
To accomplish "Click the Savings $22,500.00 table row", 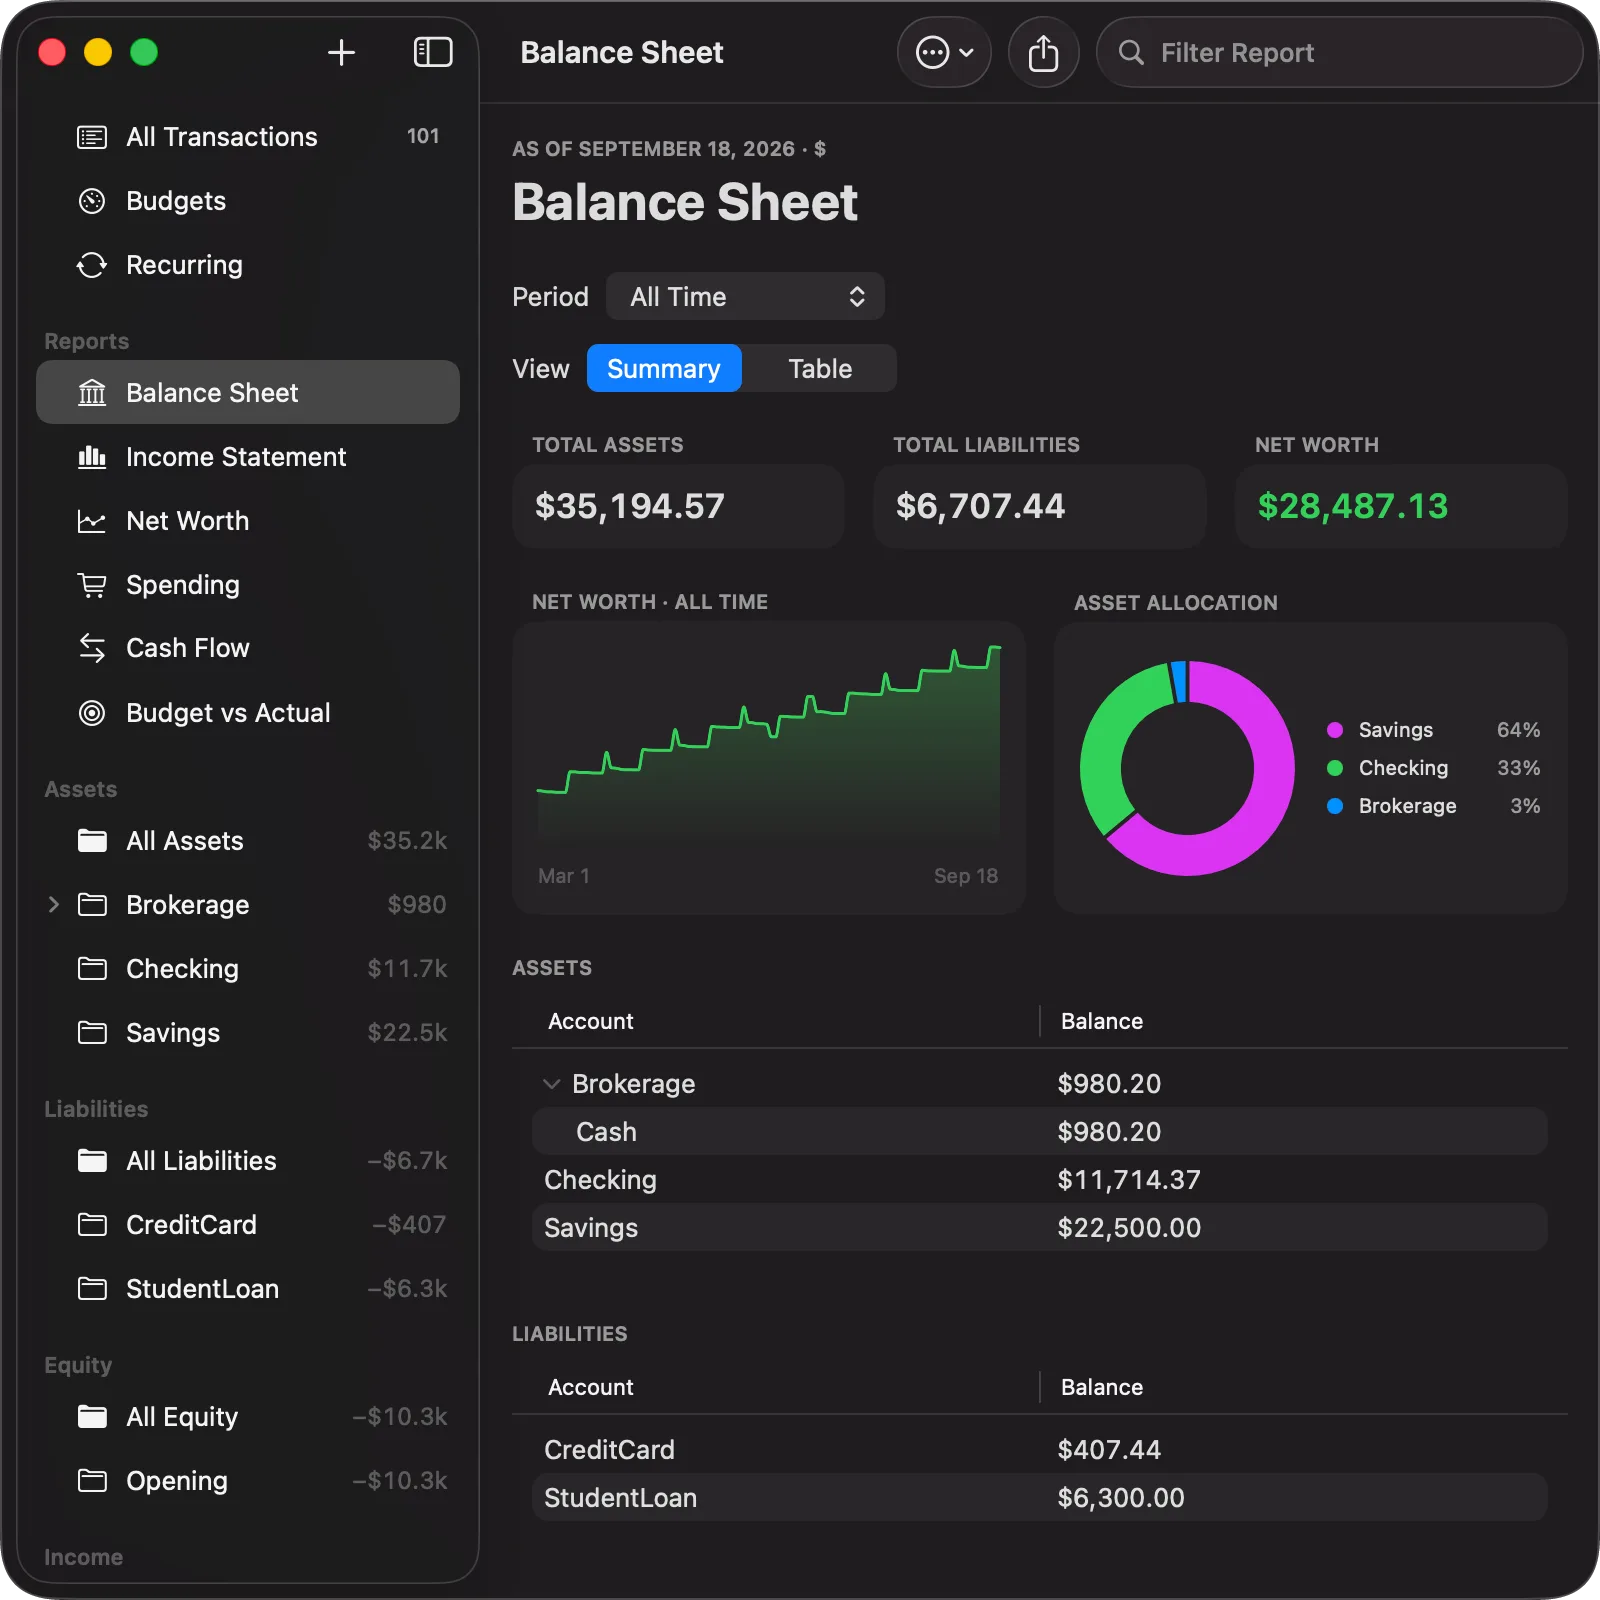I will tap(1040, 1228).
